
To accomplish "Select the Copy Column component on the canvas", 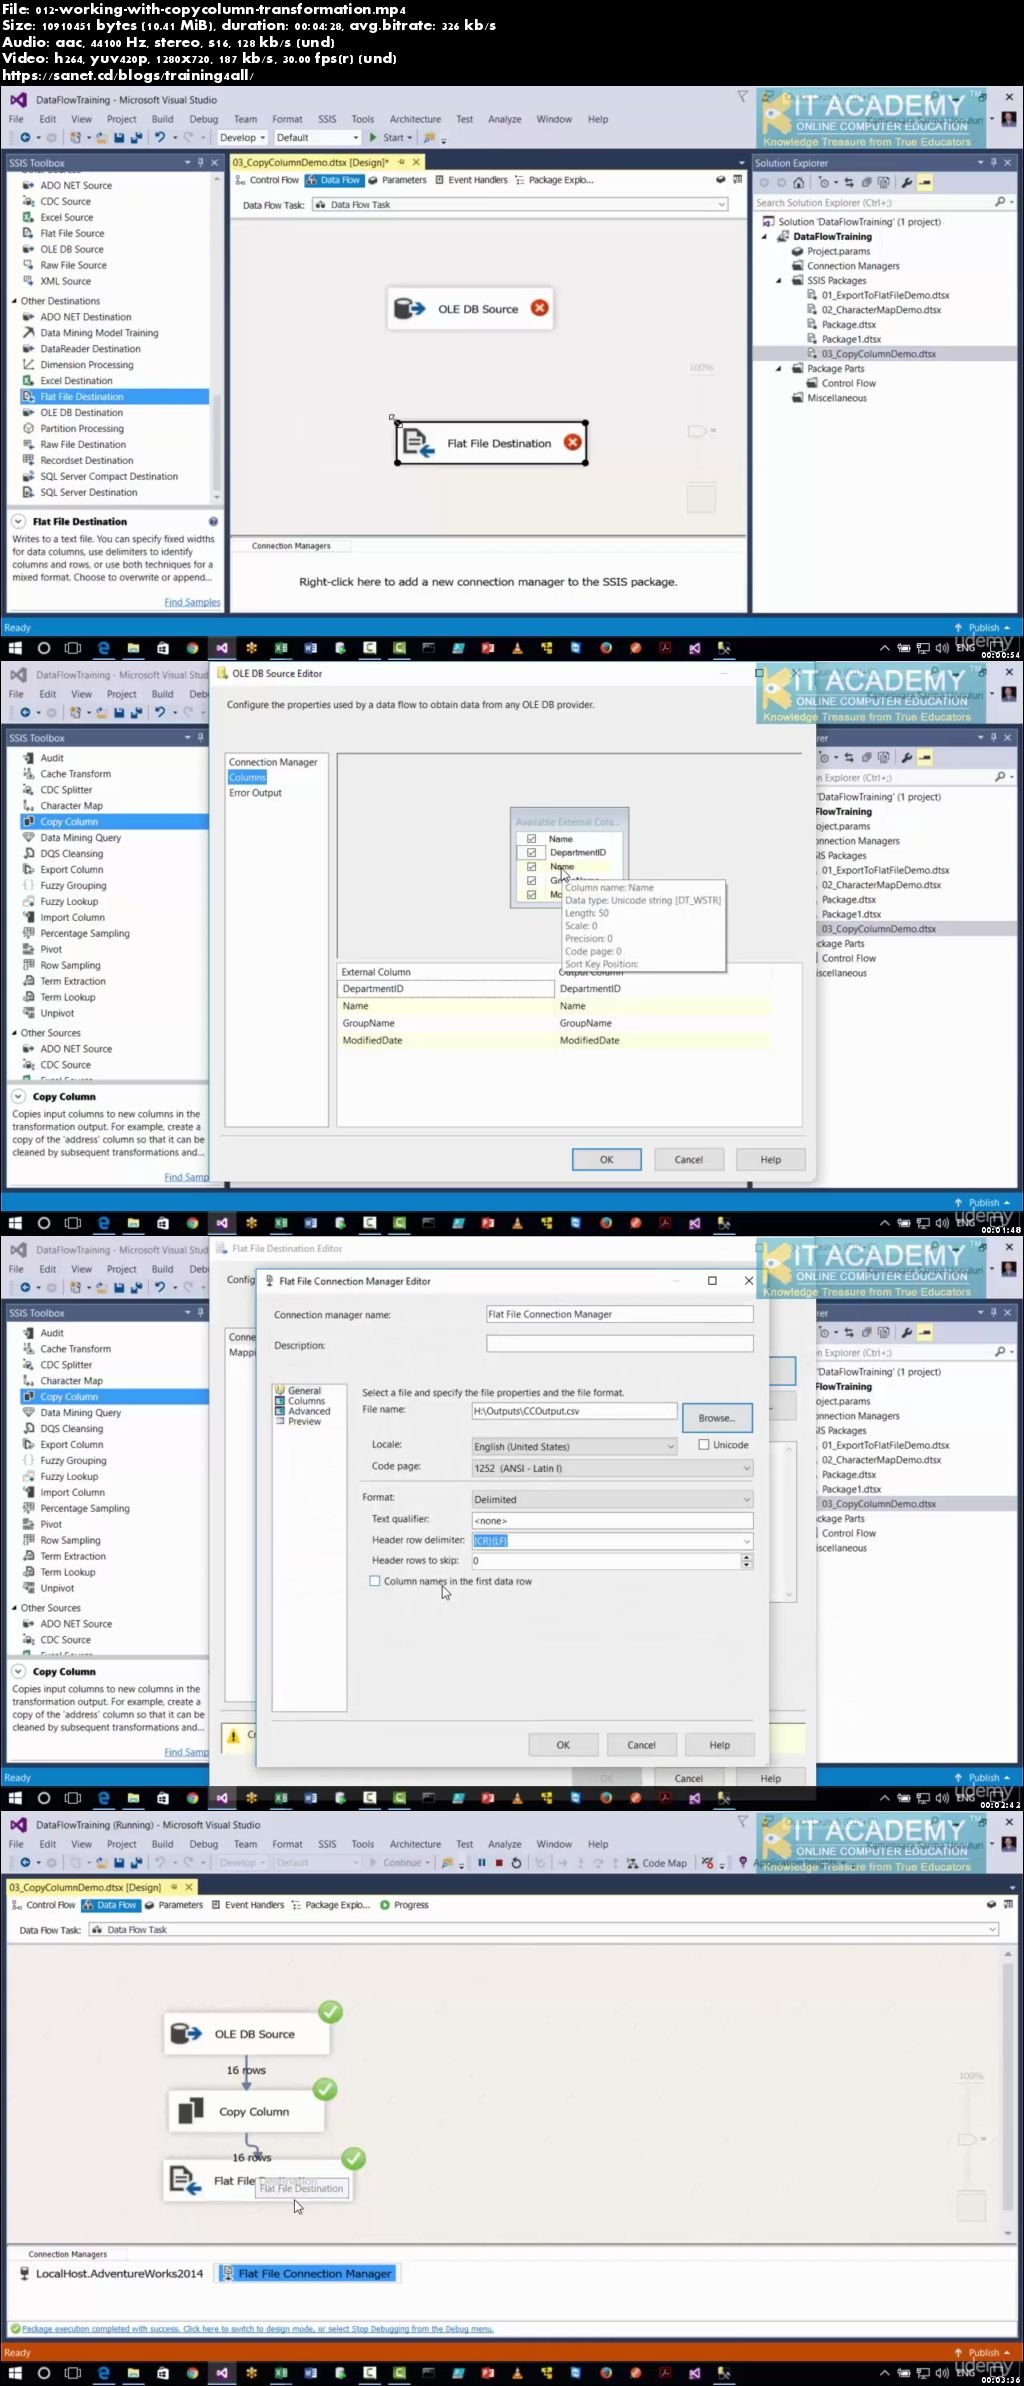I will tap(246, 2111).
